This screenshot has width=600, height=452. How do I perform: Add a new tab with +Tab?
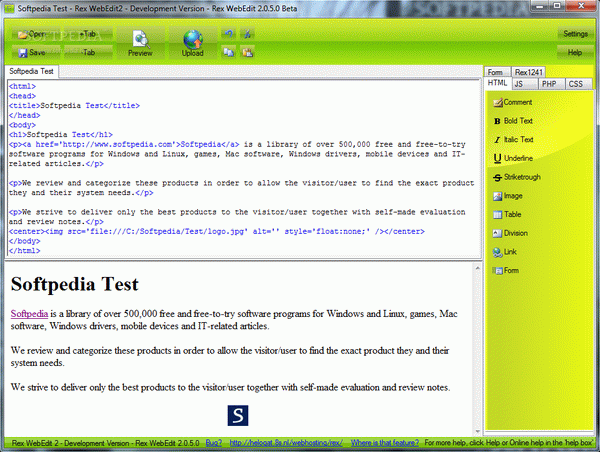tap(88, 34)
